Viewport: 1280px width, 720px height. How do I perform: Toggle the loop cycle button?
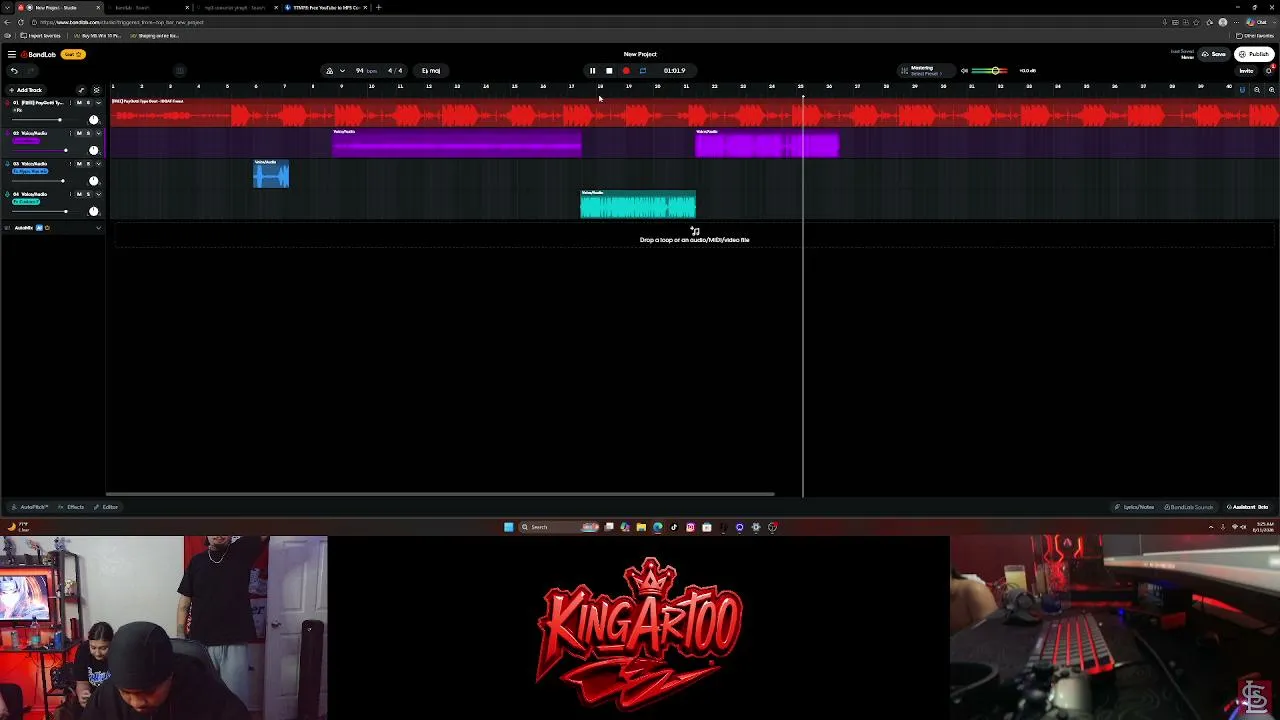click(642, 71)
